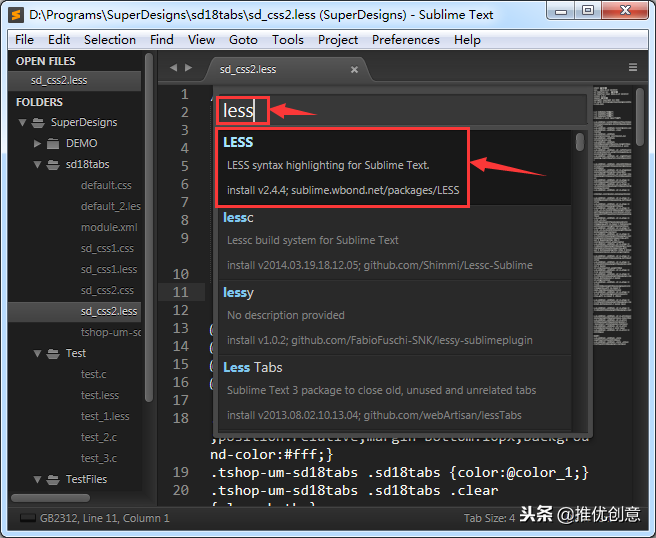The height and width of the screenshot is (538, 656).
Task: Collapse the SuperDesigns folder arrow
Action: 23,123
